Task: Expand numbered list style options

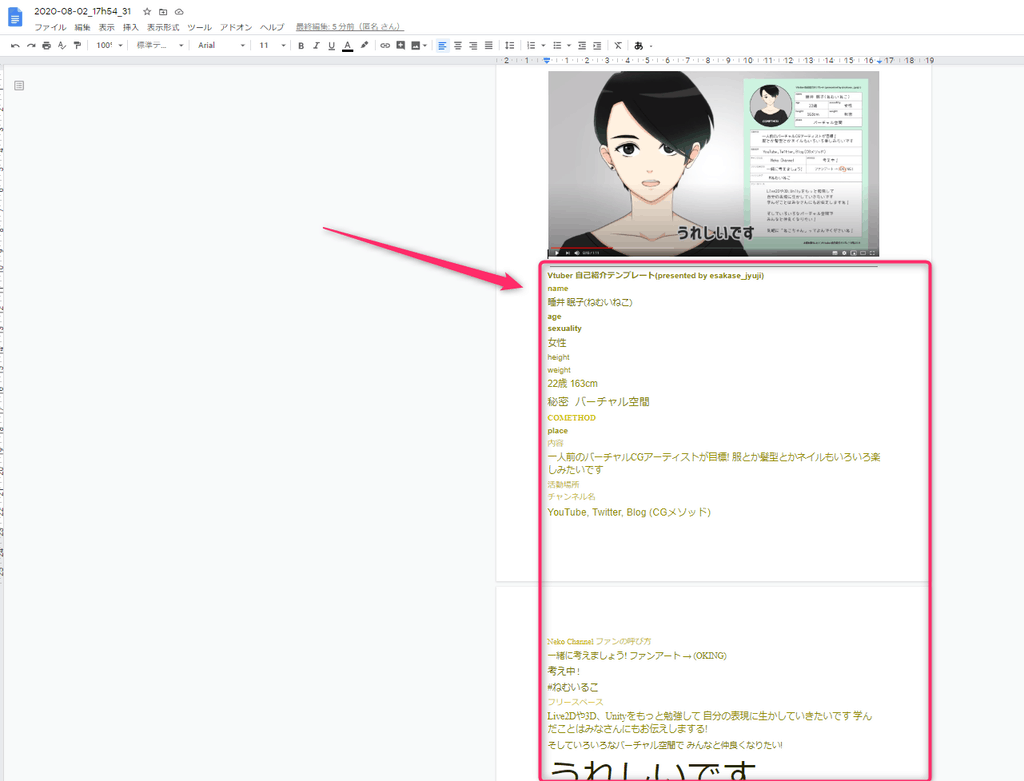Action: point(543,46)
